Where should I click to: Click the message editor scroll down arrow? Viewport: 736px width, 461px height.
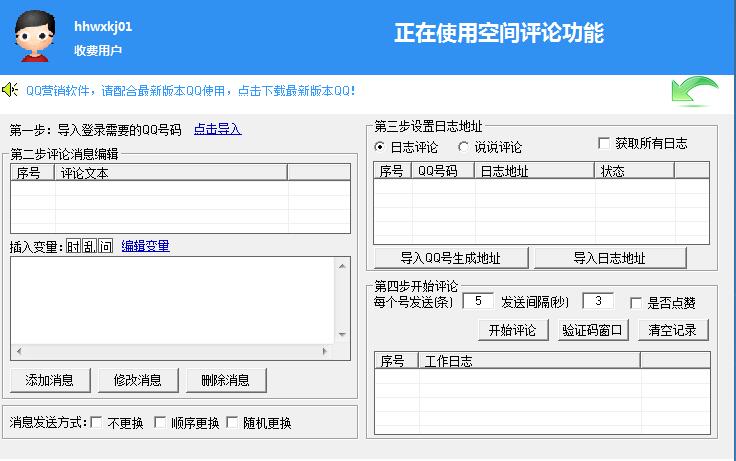coord(342,335)
